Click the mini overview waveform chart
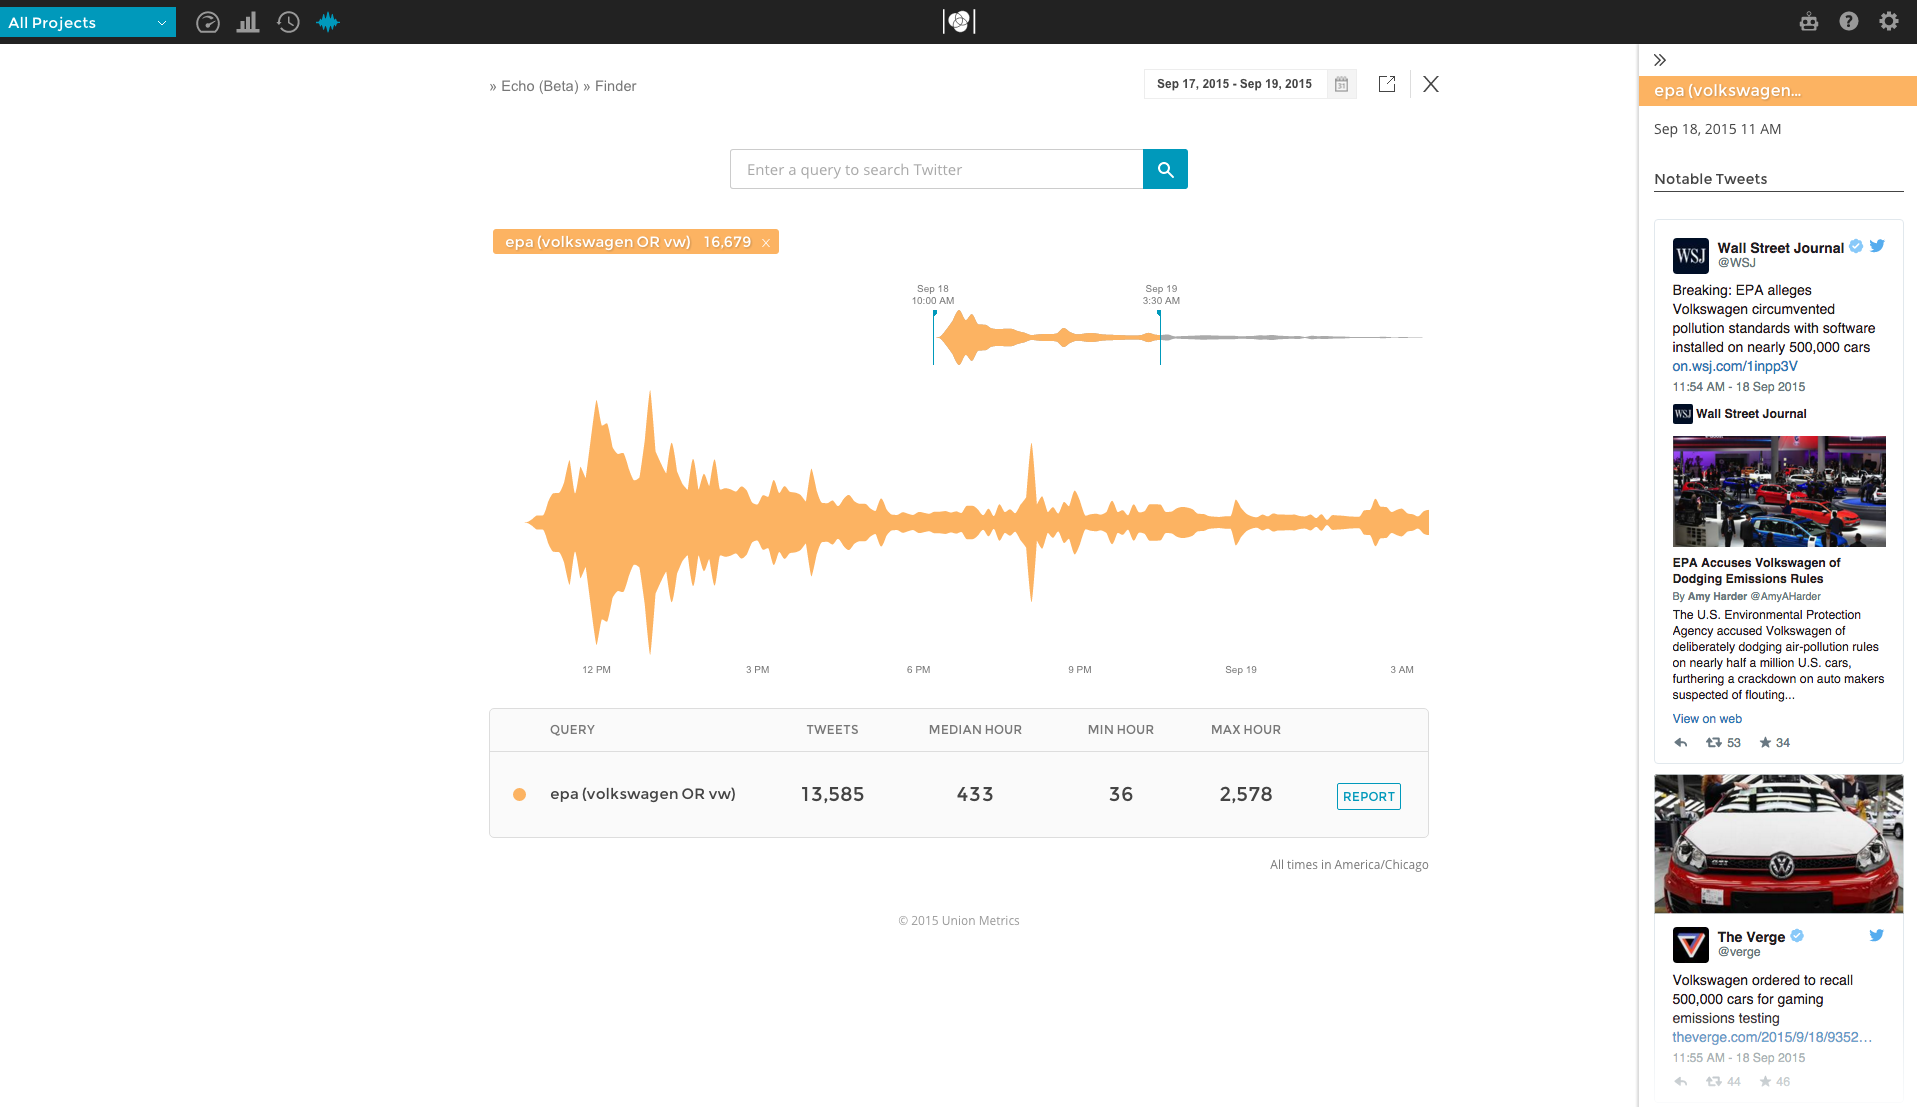 tap(1178, 337)
